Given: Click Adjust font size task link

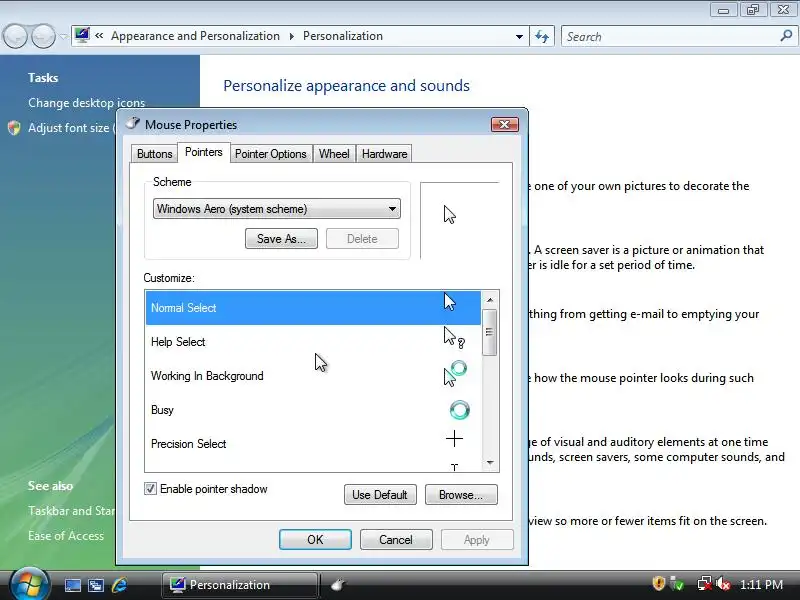Looking at the screenshot, I should [x=69, y=128].
